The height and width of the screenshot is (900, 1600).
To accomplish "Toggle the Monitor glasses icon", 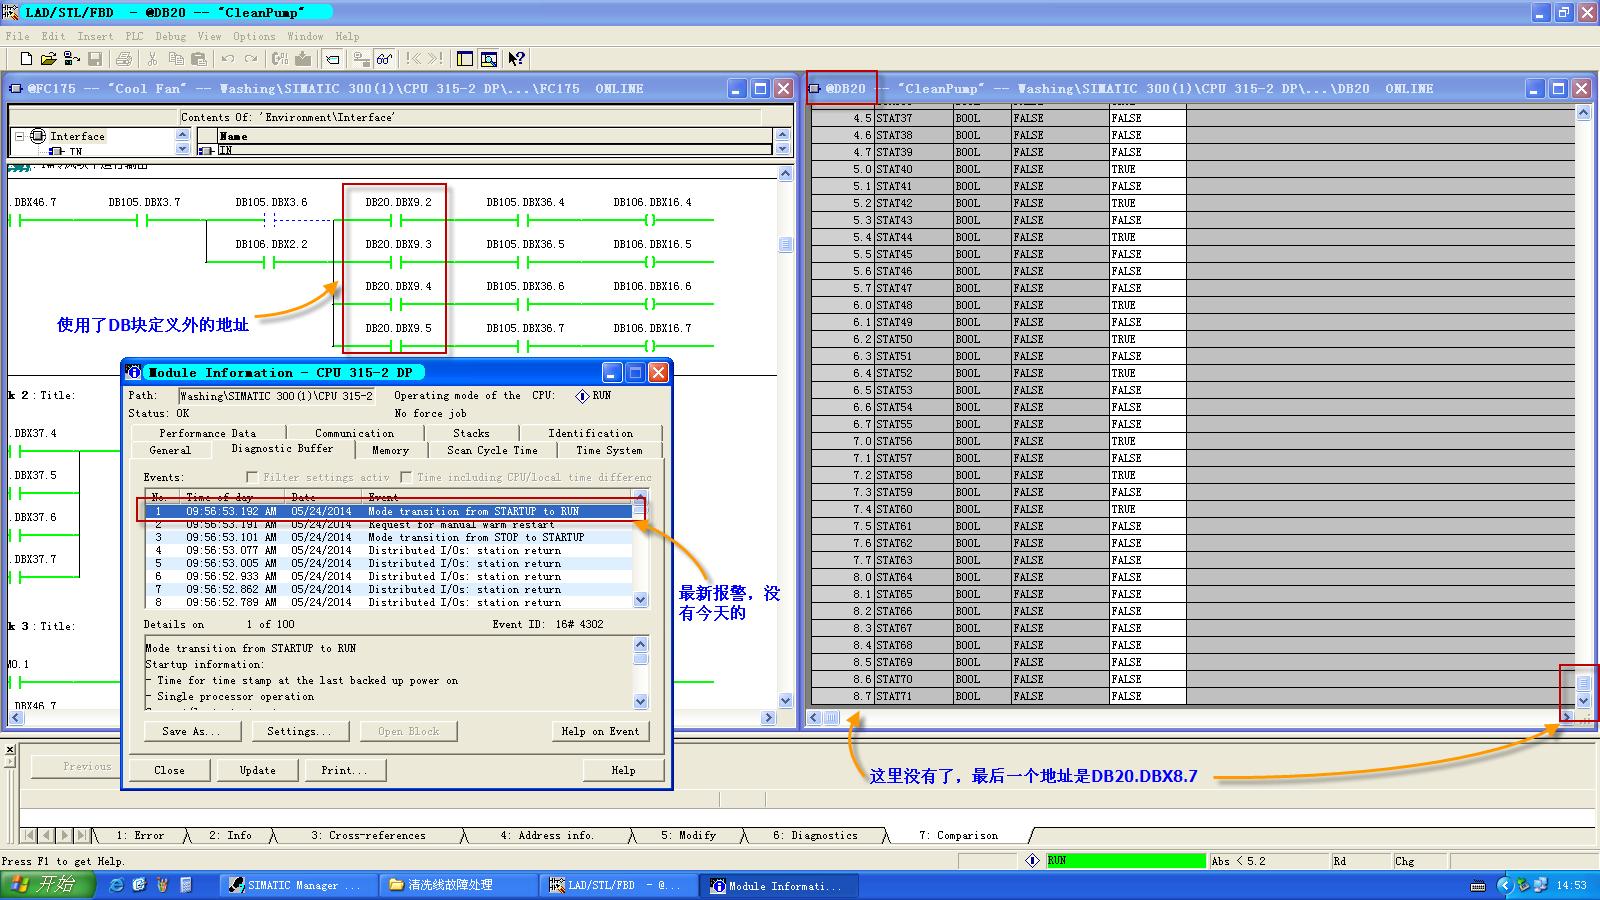I will tap(385, 59).
